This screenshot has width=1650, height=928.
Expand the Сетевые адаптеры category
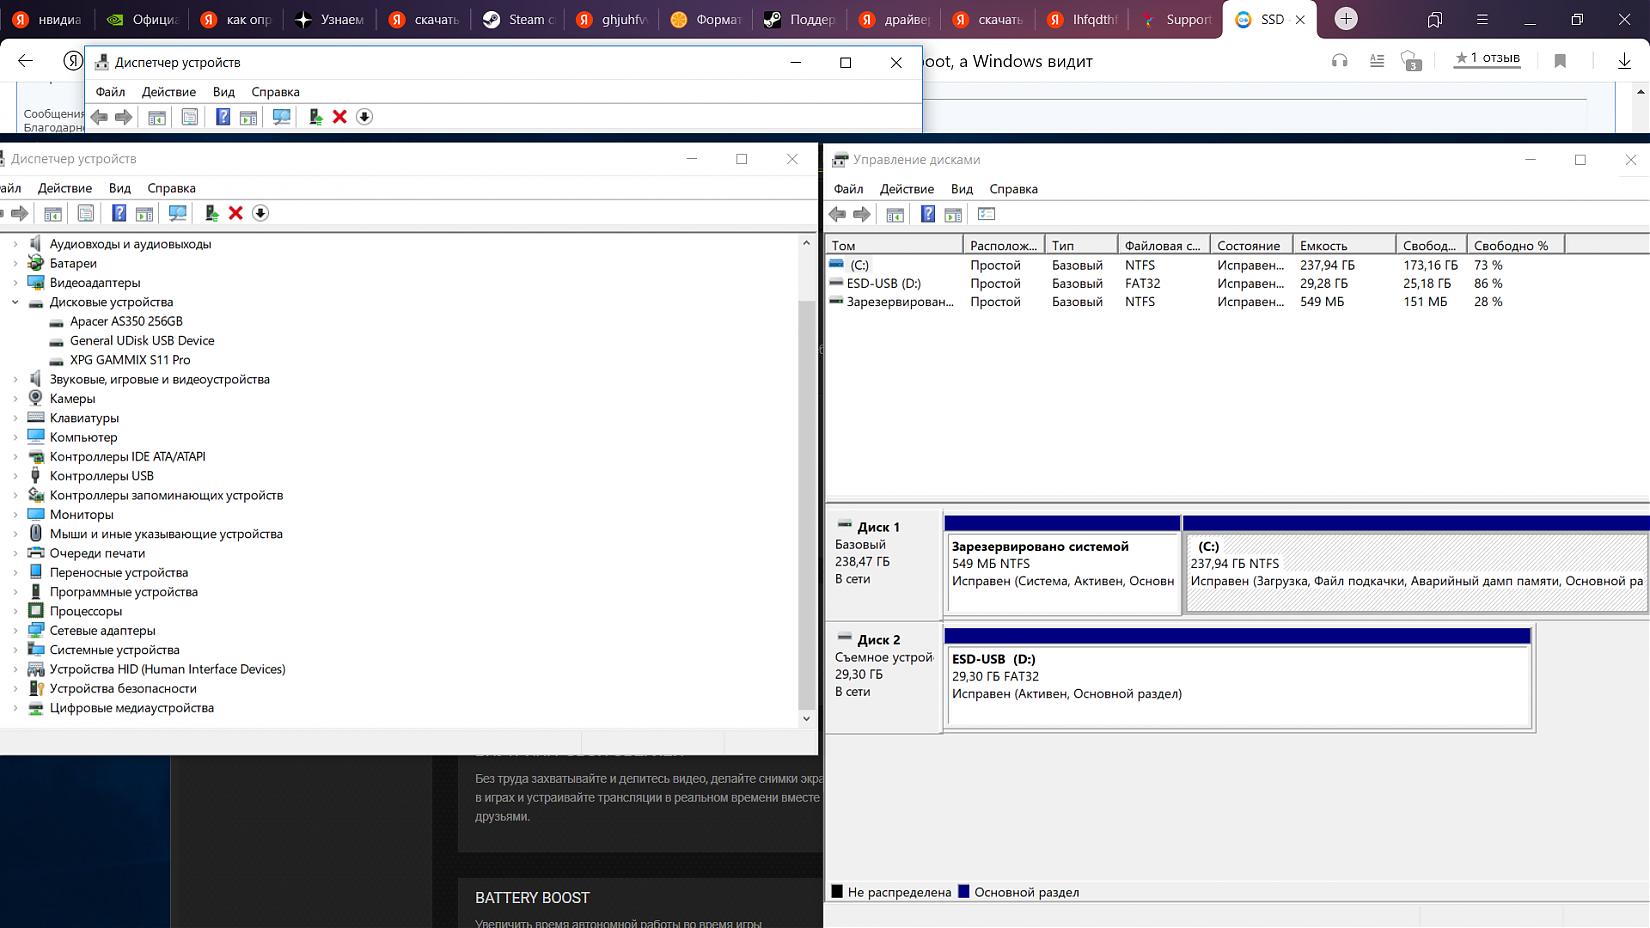[15, 631]
